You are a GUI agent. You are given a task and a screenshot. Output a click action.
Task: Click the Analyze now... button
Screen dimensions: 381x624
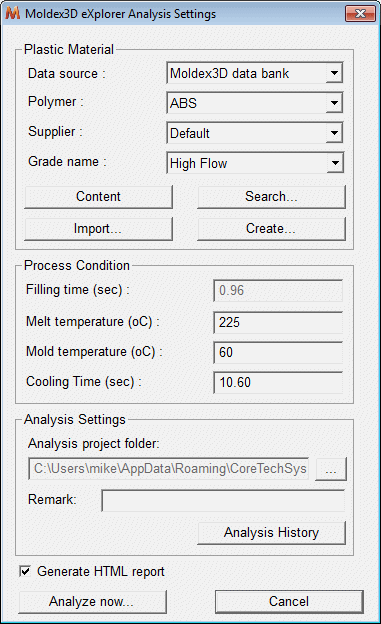(x=92, y=602)
